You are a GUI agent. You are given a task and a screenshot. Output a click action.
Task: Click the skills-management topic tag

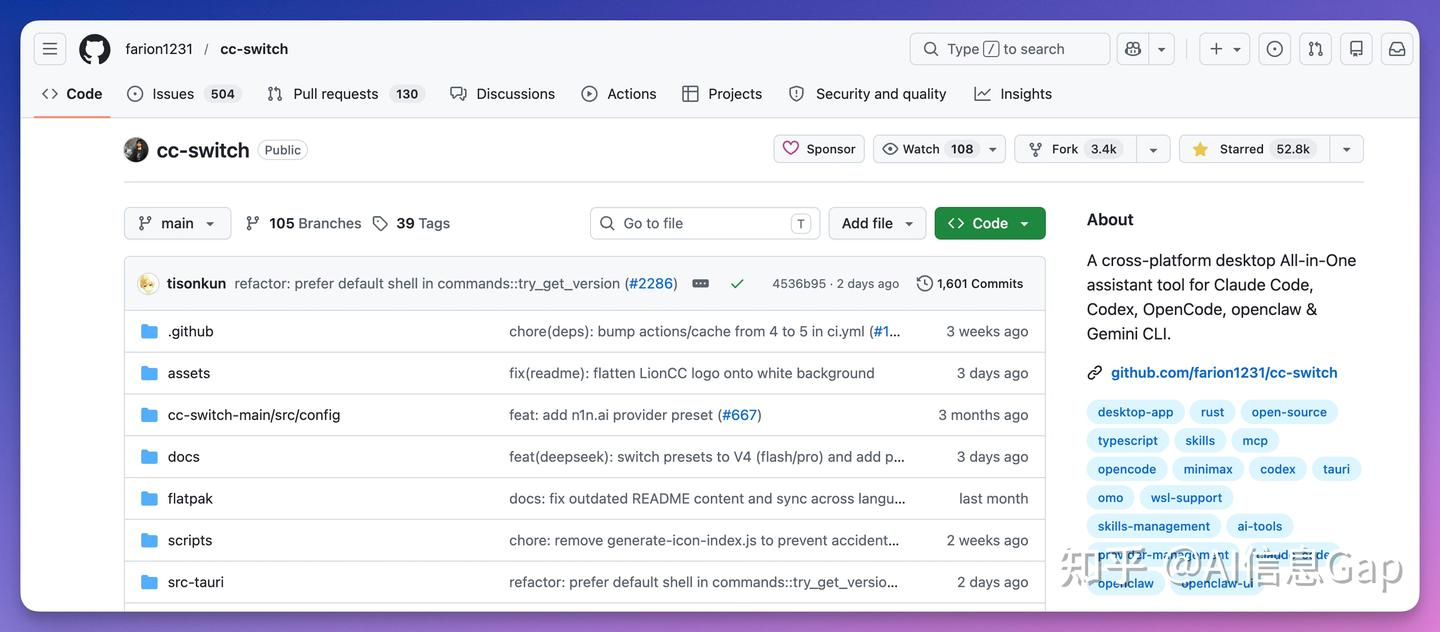1153,526
